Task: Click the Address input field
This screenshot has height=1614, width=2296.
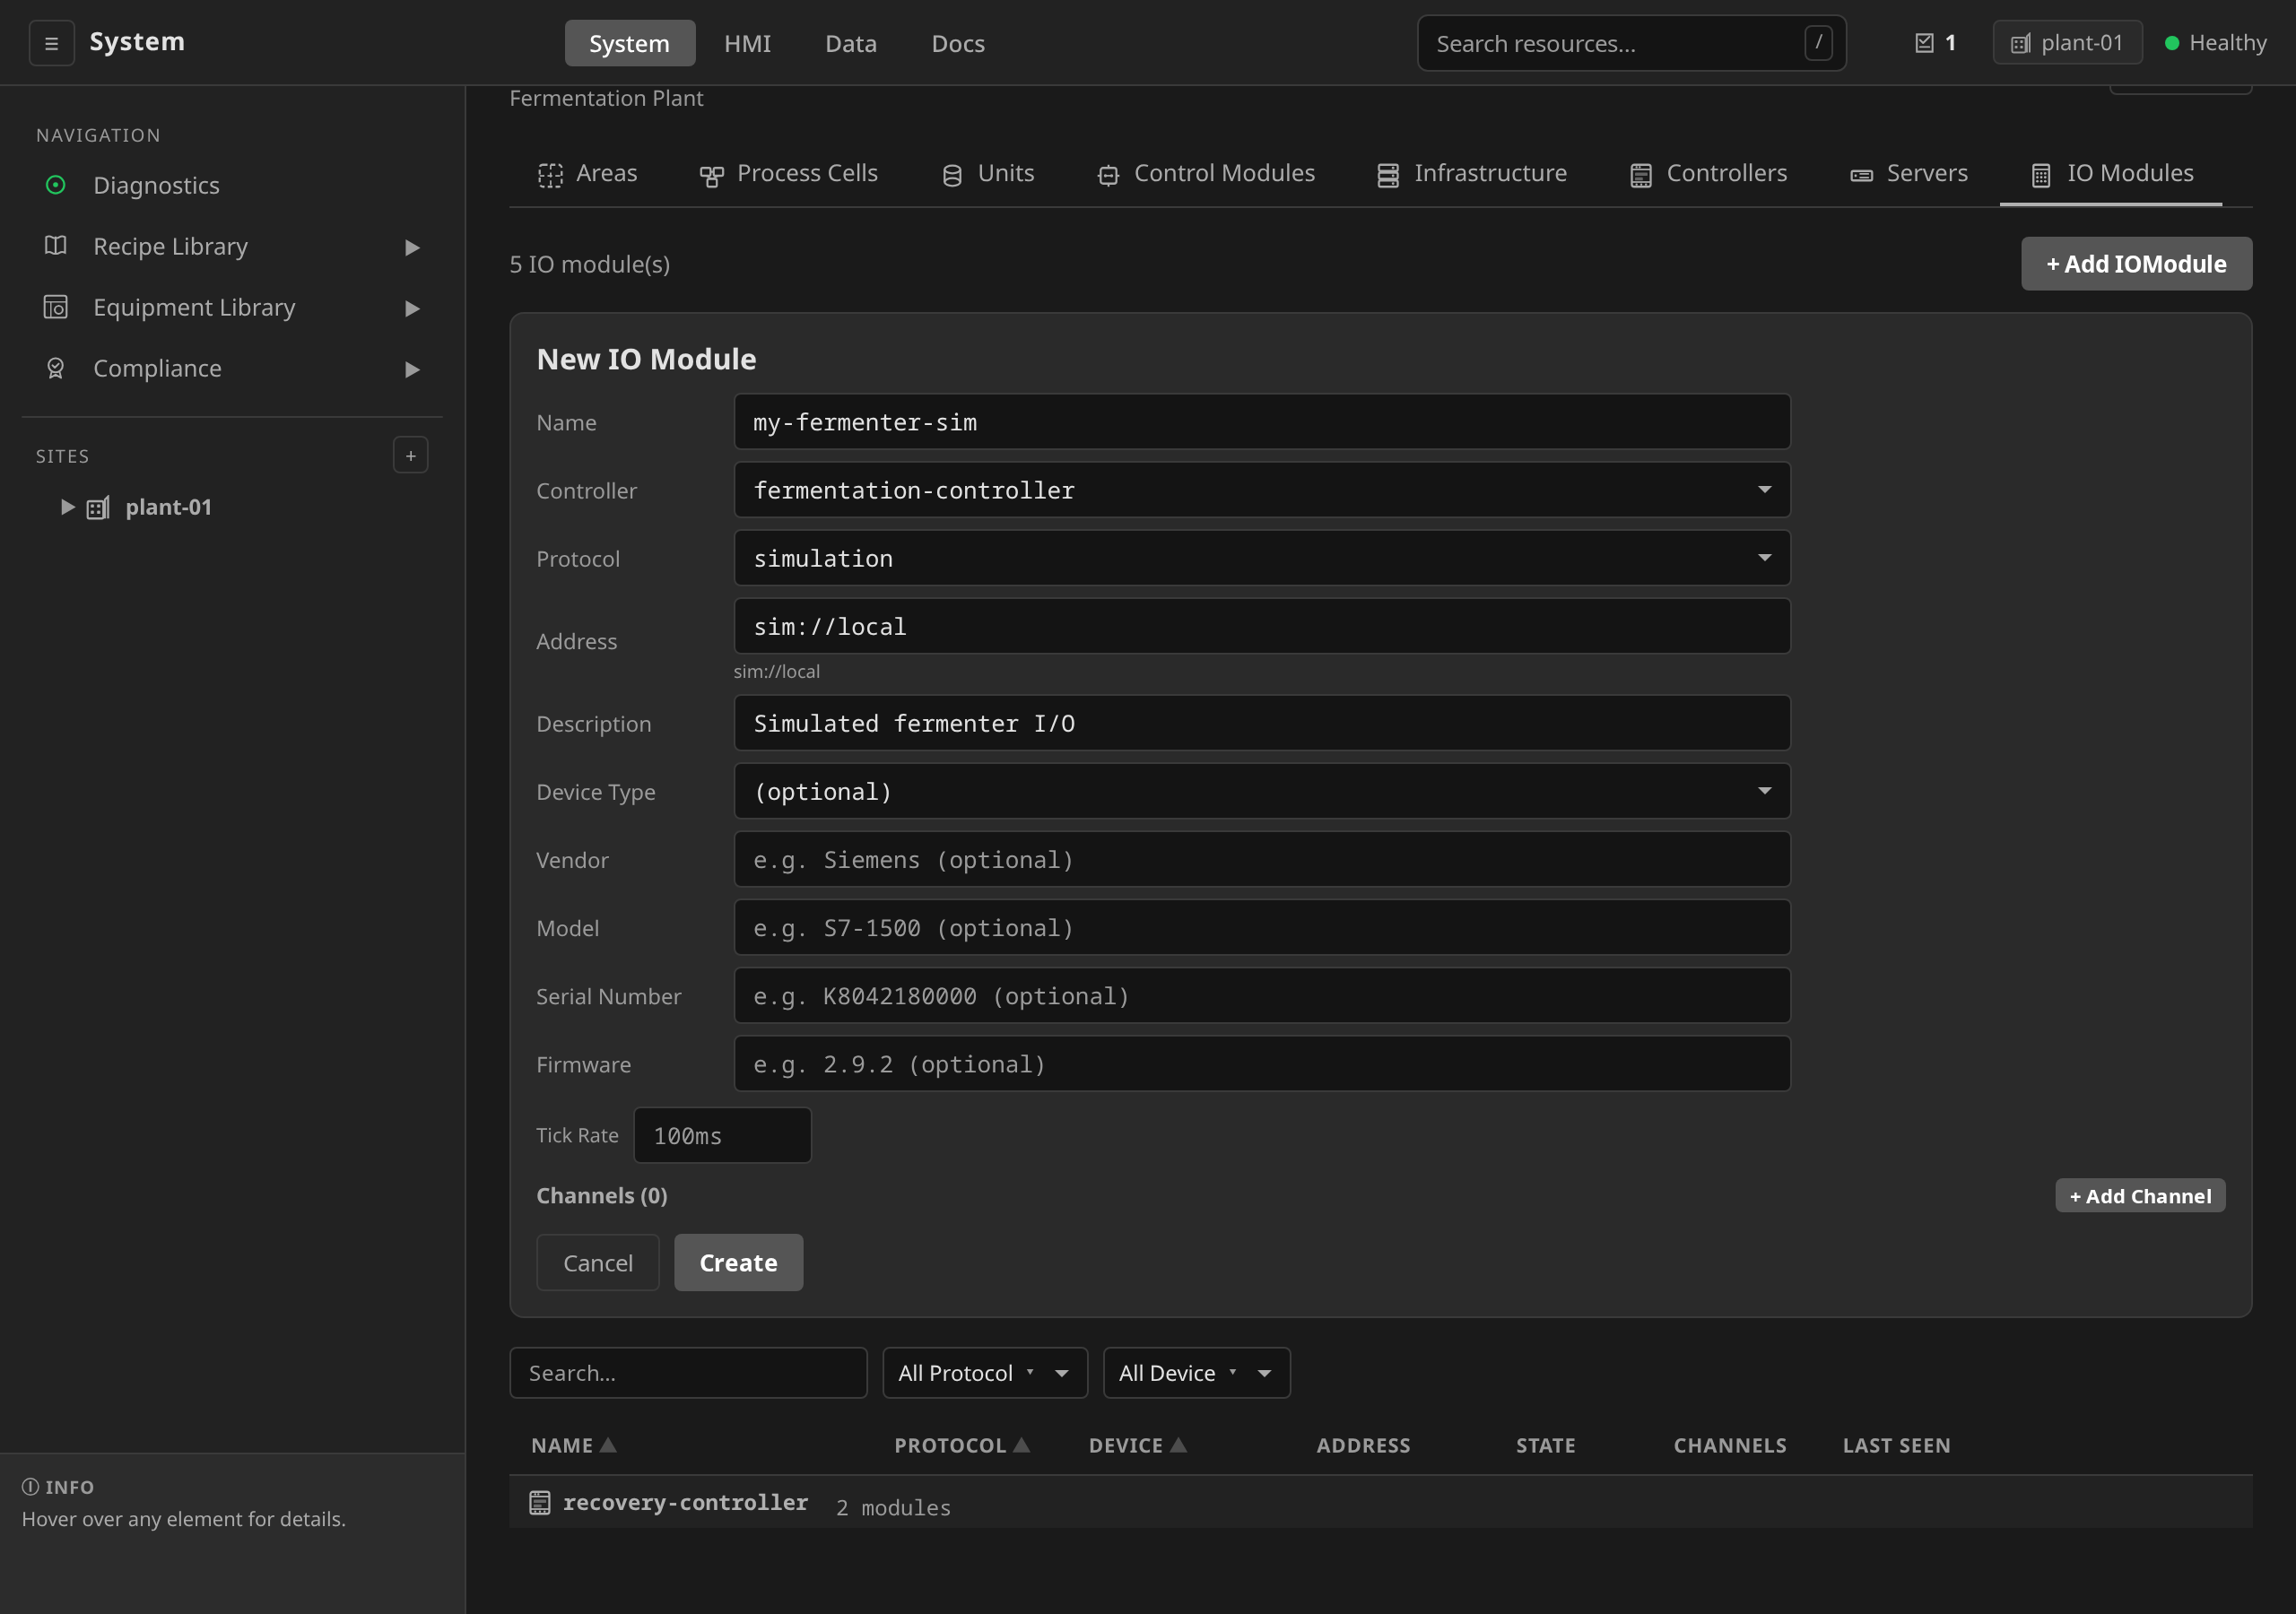Action: (x=1262, y=626)
